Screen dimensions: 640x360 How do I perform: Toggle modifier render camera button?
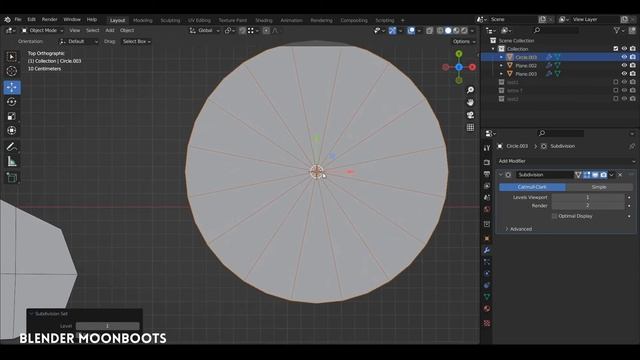[604, 175]
